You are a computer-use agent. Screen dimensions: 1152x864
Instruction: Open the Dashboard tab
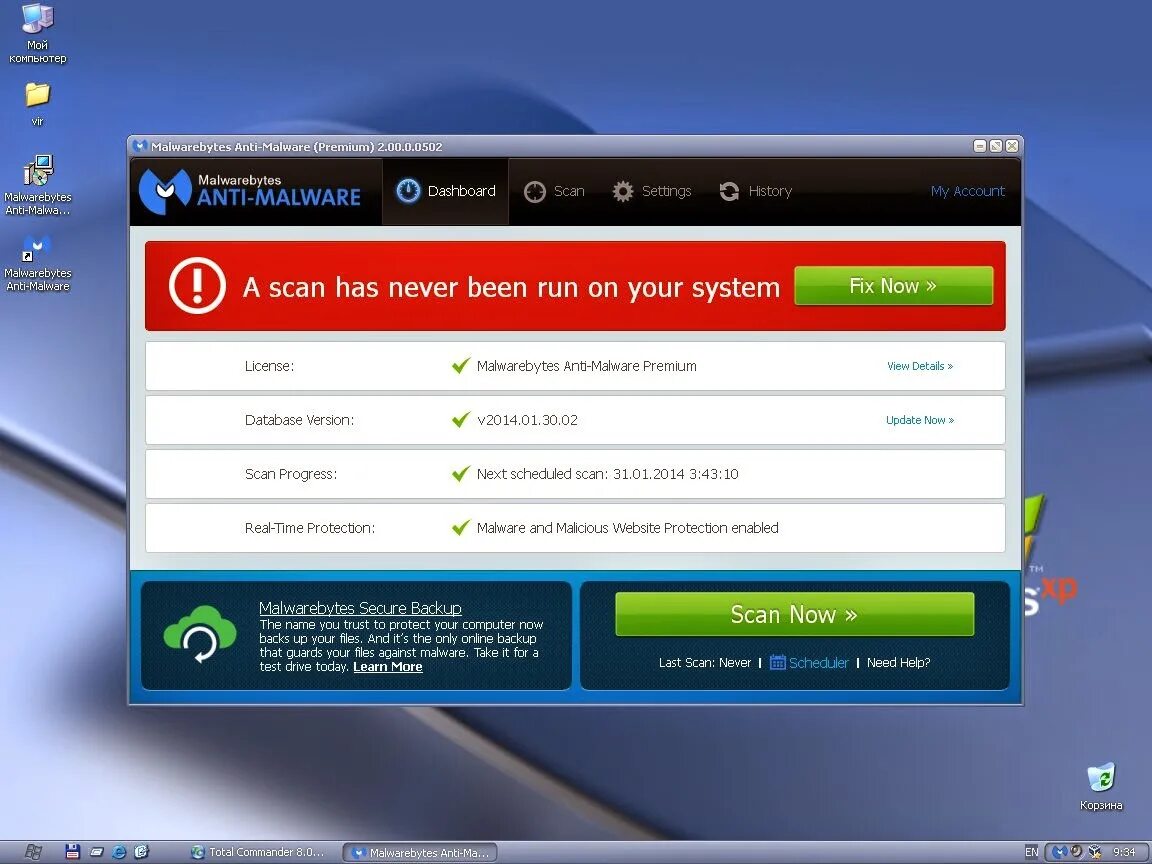445,191
